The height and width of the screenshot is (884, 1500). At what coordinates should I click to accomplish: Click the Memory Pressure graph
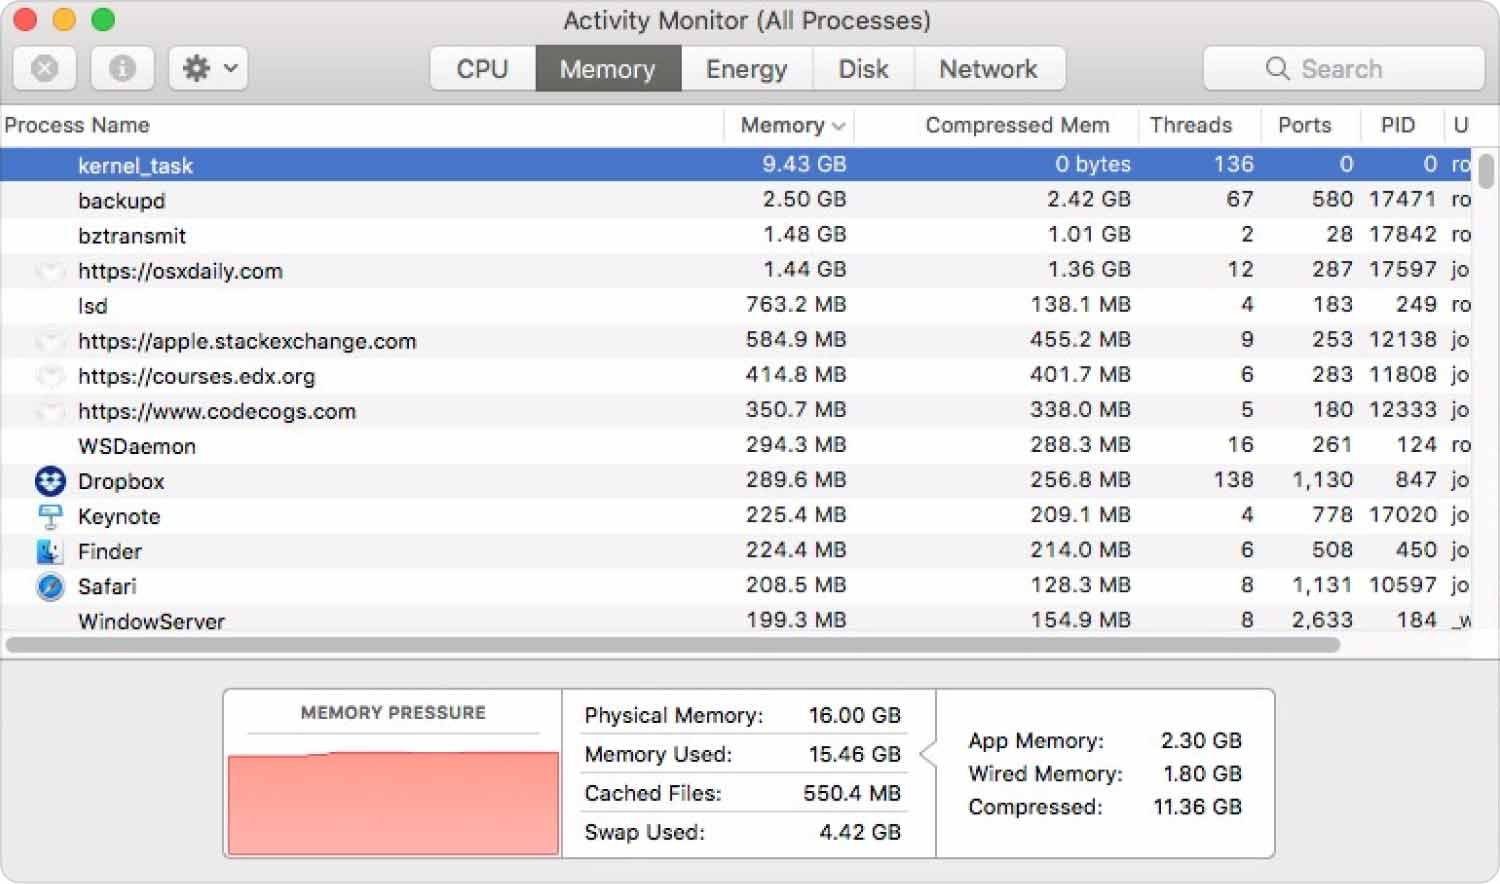tap(393, 803)
